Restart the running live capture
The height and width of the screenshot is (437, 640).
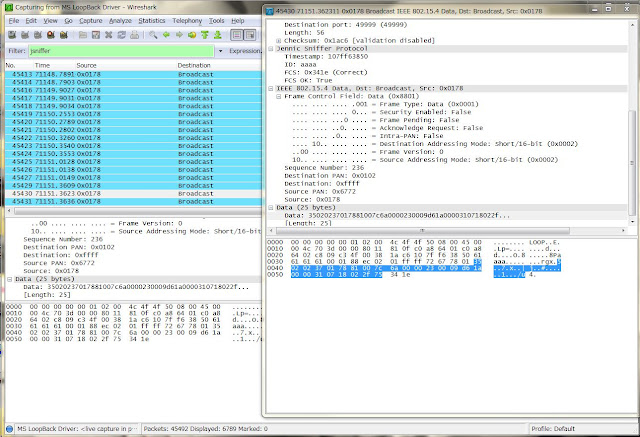64,35
